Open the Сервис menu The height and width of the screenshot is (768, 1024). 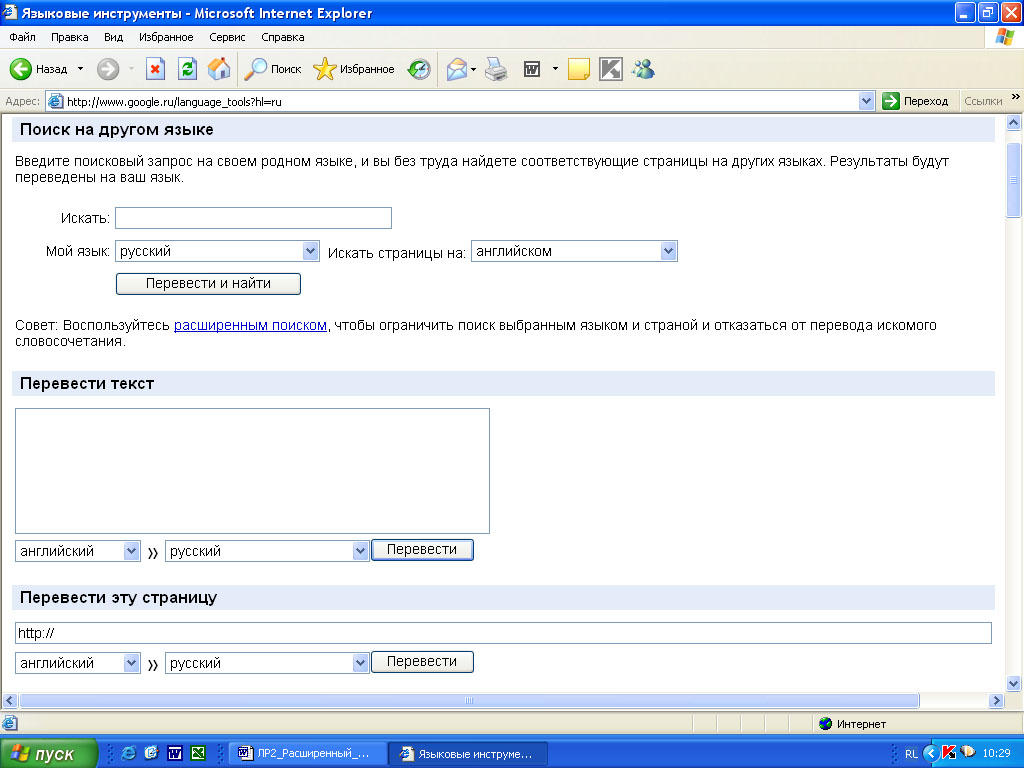[x=227, y=37]
